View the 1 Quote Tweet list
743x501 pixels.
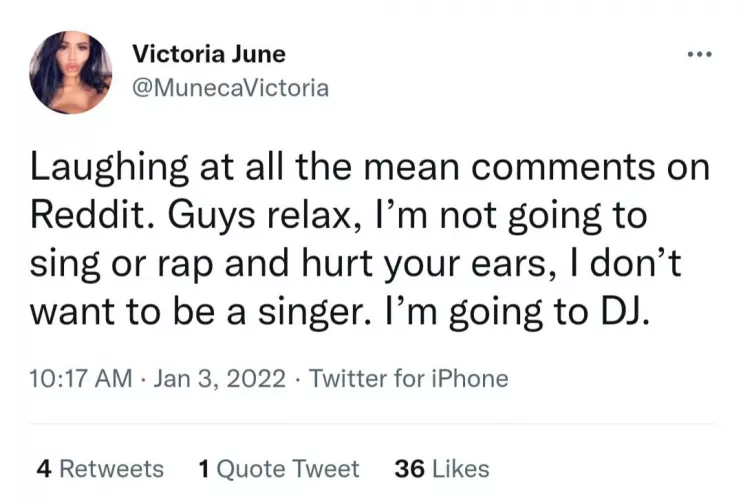pyautogui.click(x=279, y=468)
